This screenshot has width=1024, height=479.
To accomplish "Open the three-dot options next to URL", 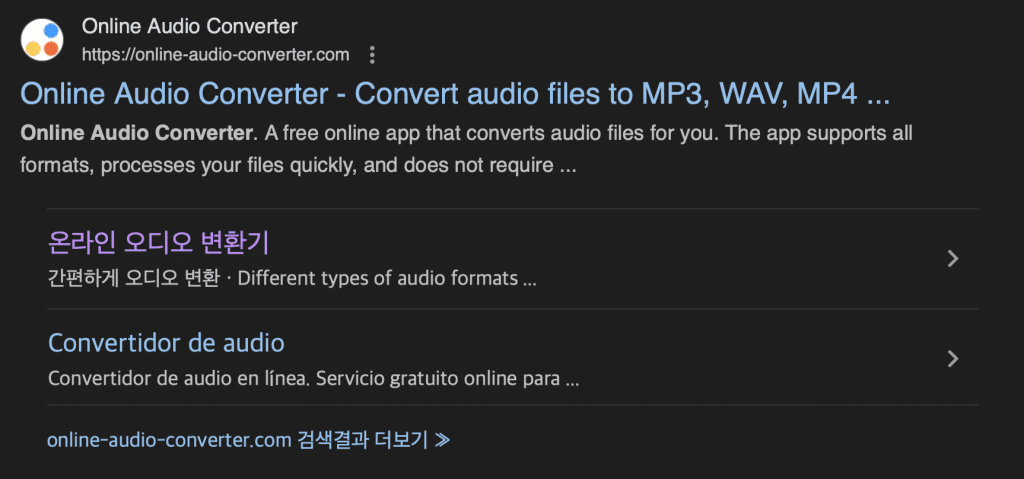I will click(372, 55).
